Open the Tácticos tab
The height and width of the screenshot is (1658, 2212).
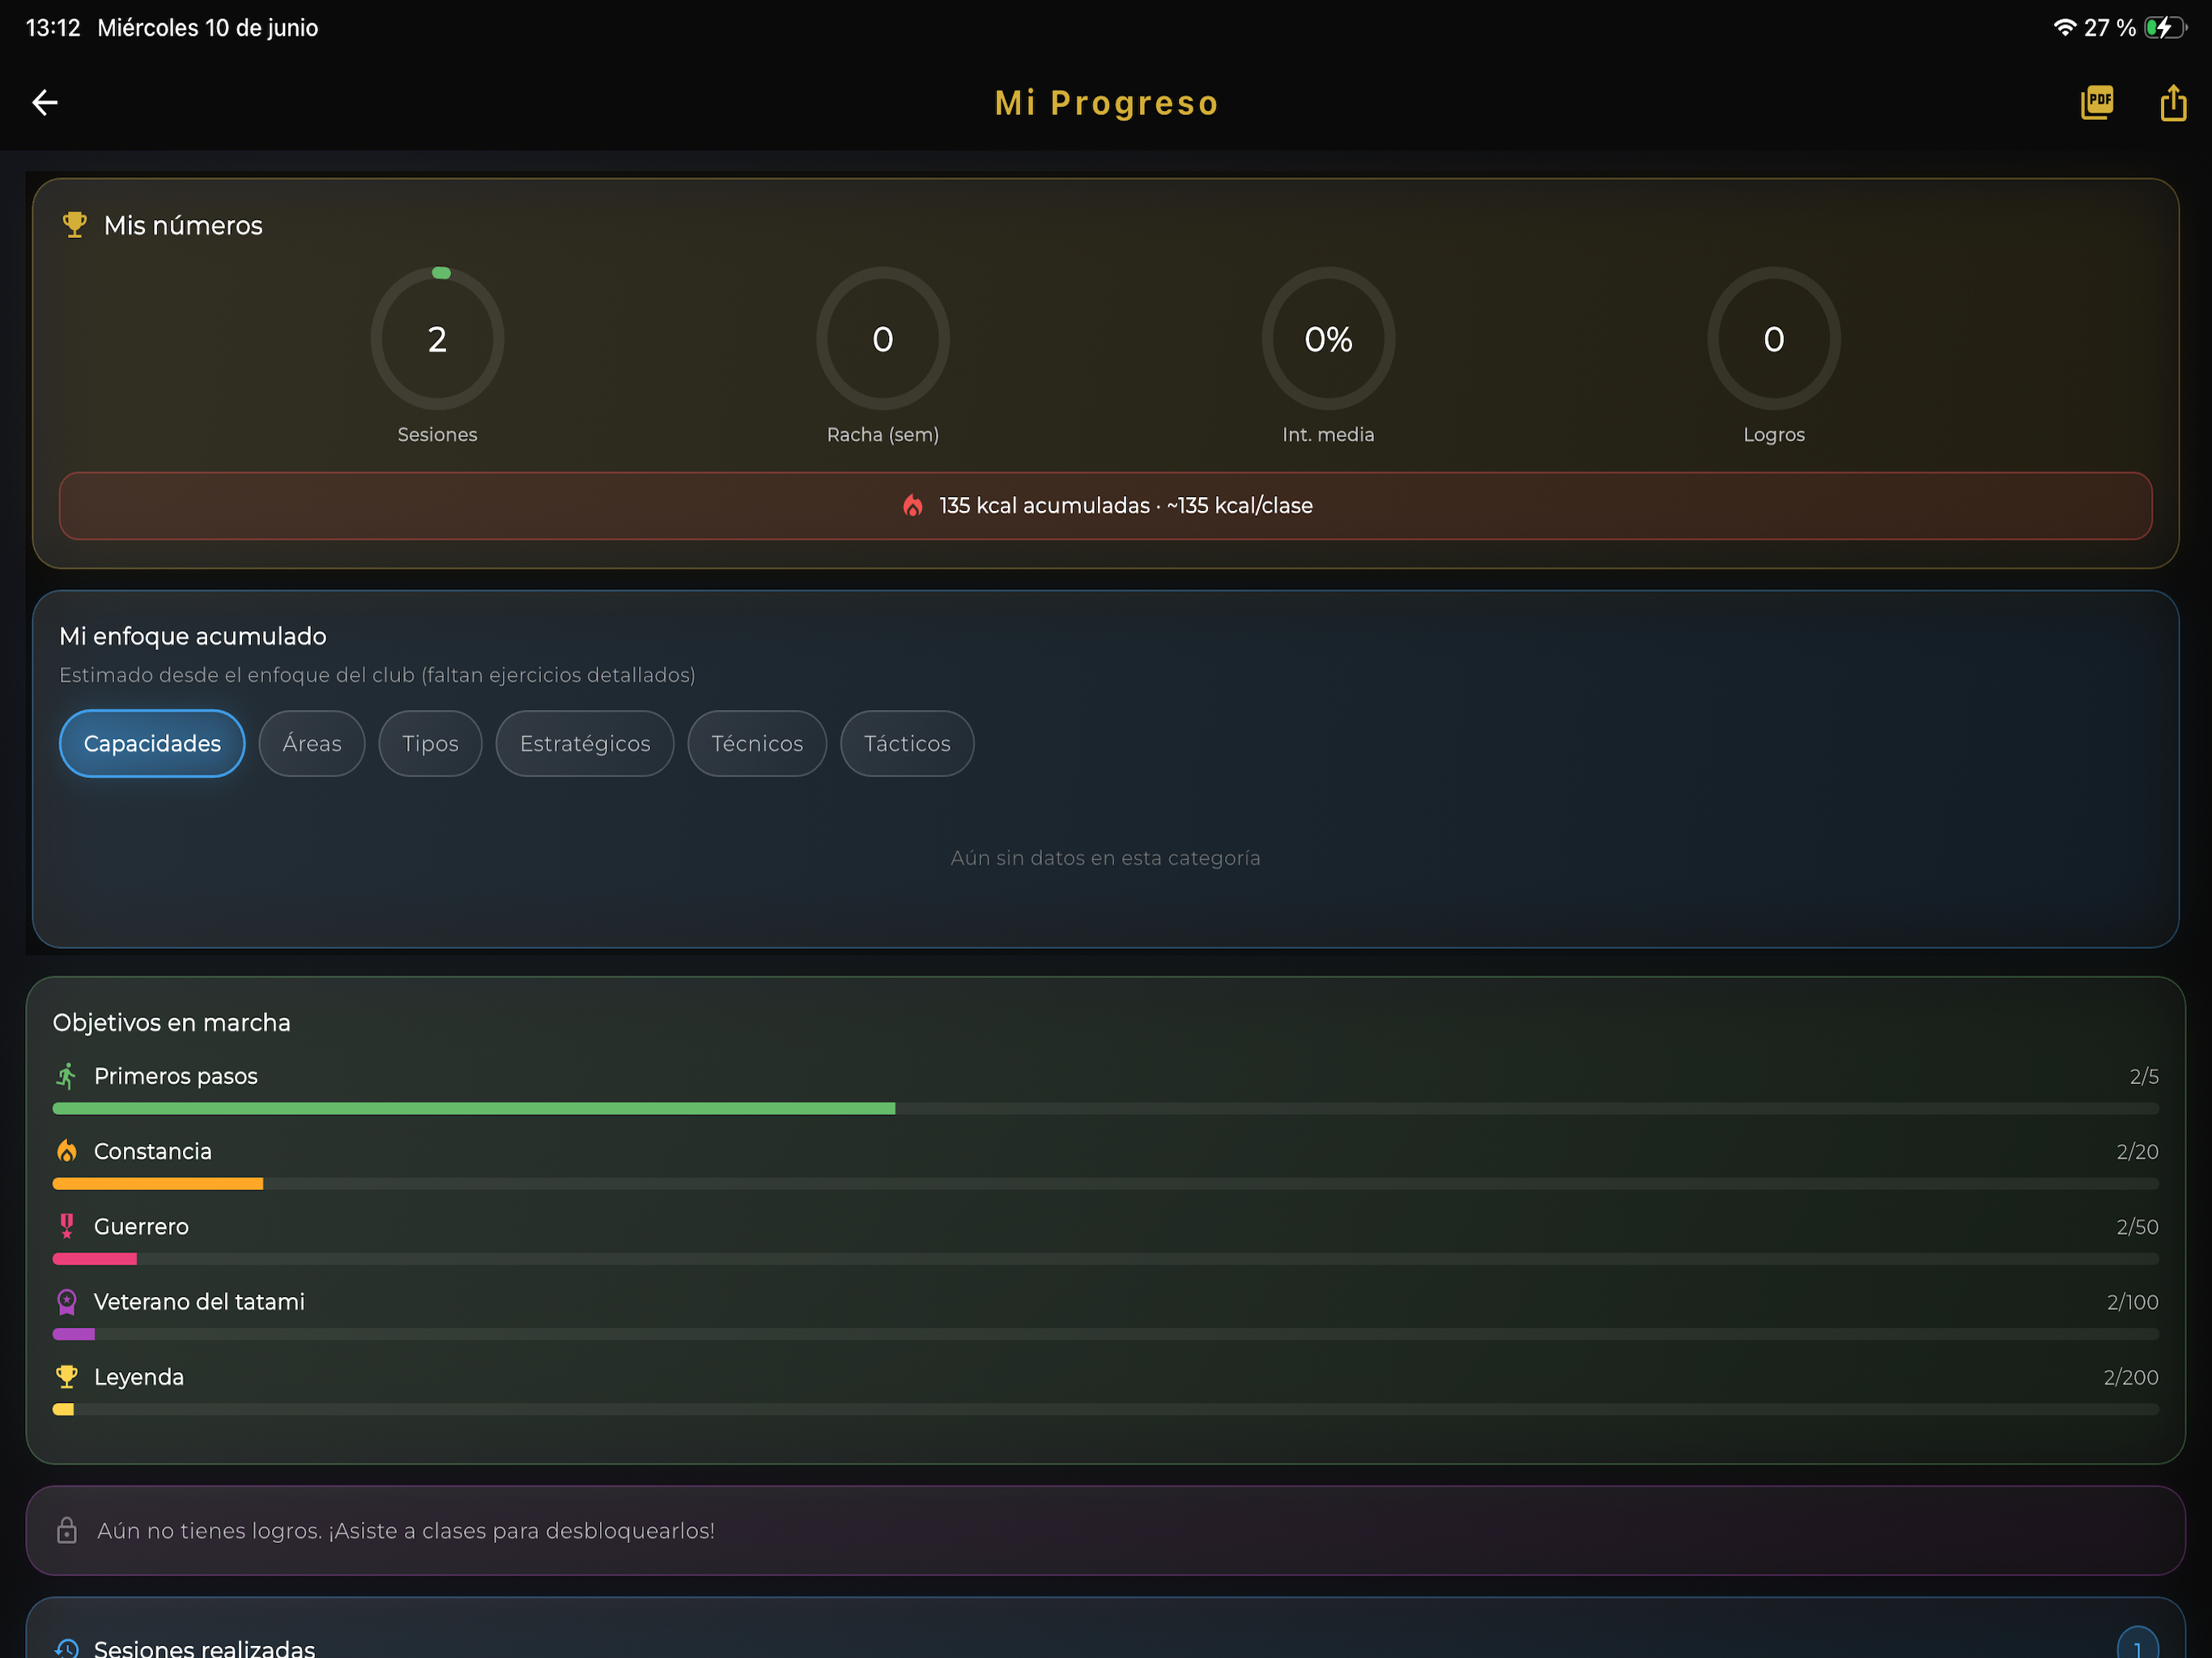(907, 743)
